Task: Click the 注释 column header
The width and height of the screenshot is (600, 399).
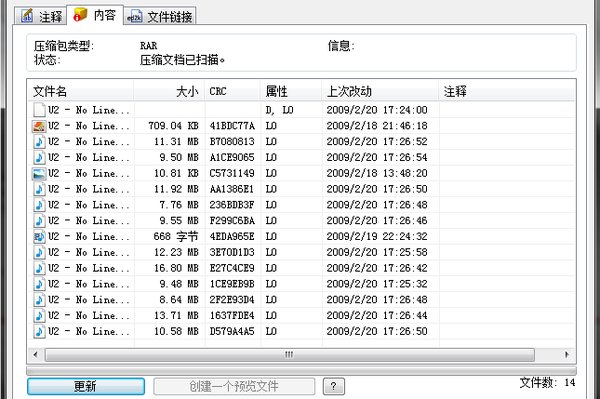Action: coord(507,91)
